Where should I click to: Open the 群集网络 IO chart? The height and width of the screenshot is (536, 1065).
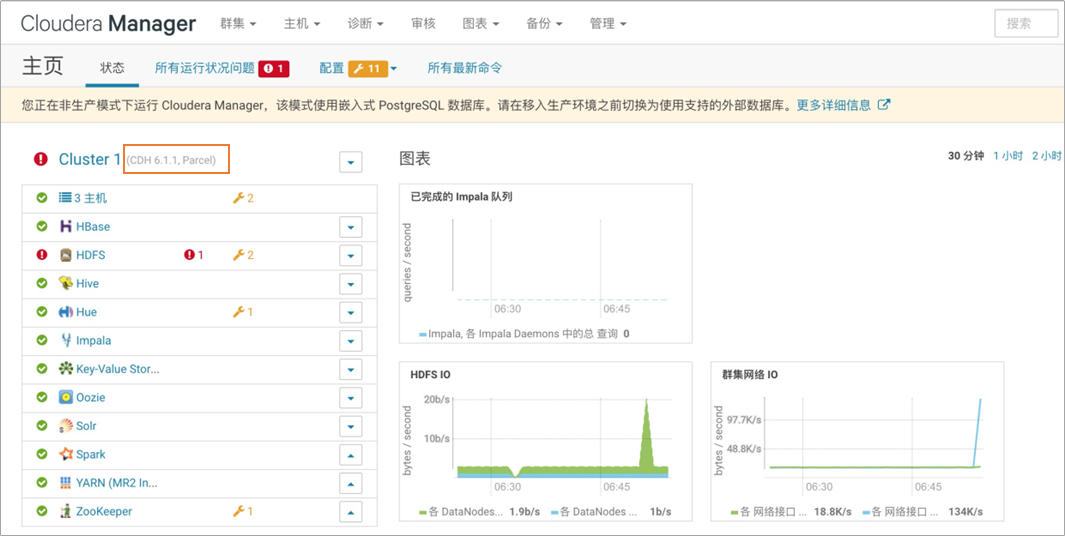click(857, 441)
